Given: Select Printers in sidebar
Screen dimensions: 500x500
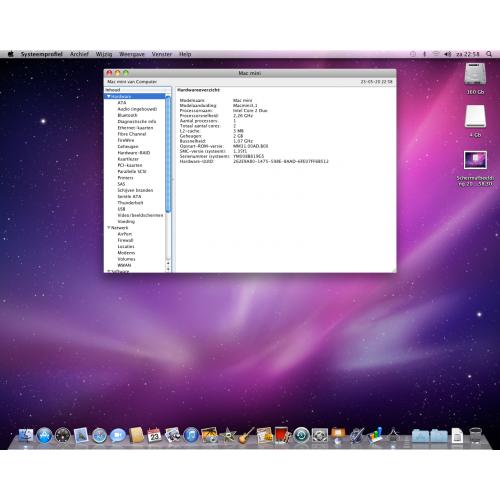Looking at the screenshot, I should tap(125, 178).
